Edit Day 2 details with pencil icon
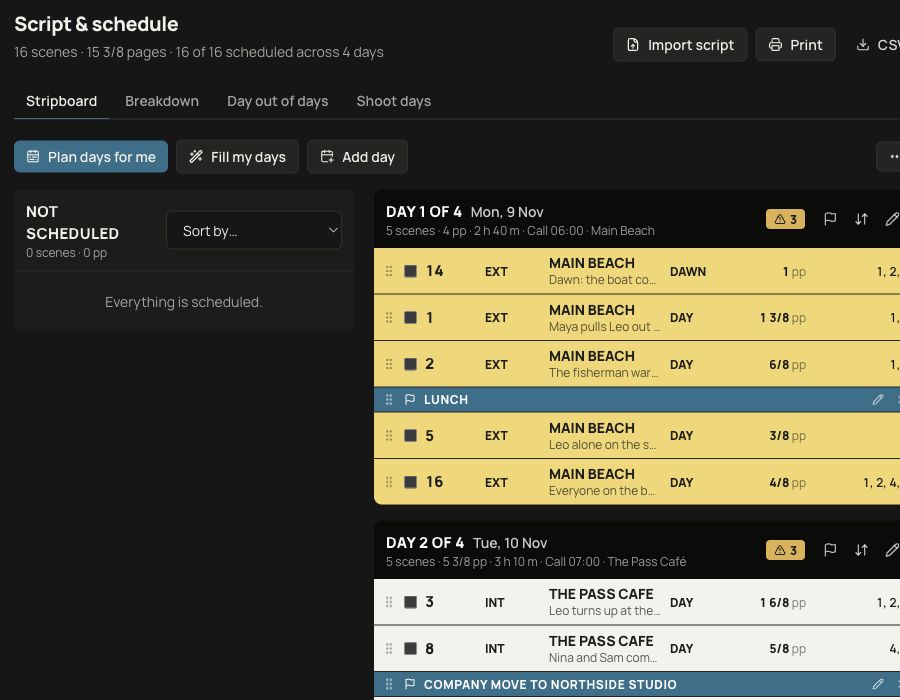 click(x=891, y=550)
